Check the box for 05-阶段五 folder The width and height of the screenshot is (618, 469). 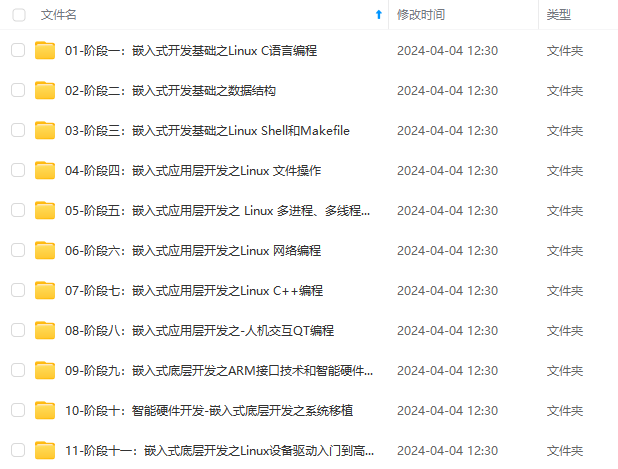click(x=18, y=210)
